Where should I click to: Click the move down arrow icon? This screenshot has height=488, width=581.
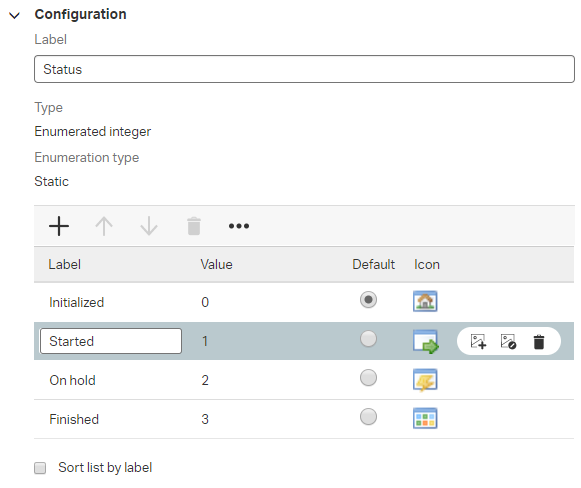coord(149,226)
